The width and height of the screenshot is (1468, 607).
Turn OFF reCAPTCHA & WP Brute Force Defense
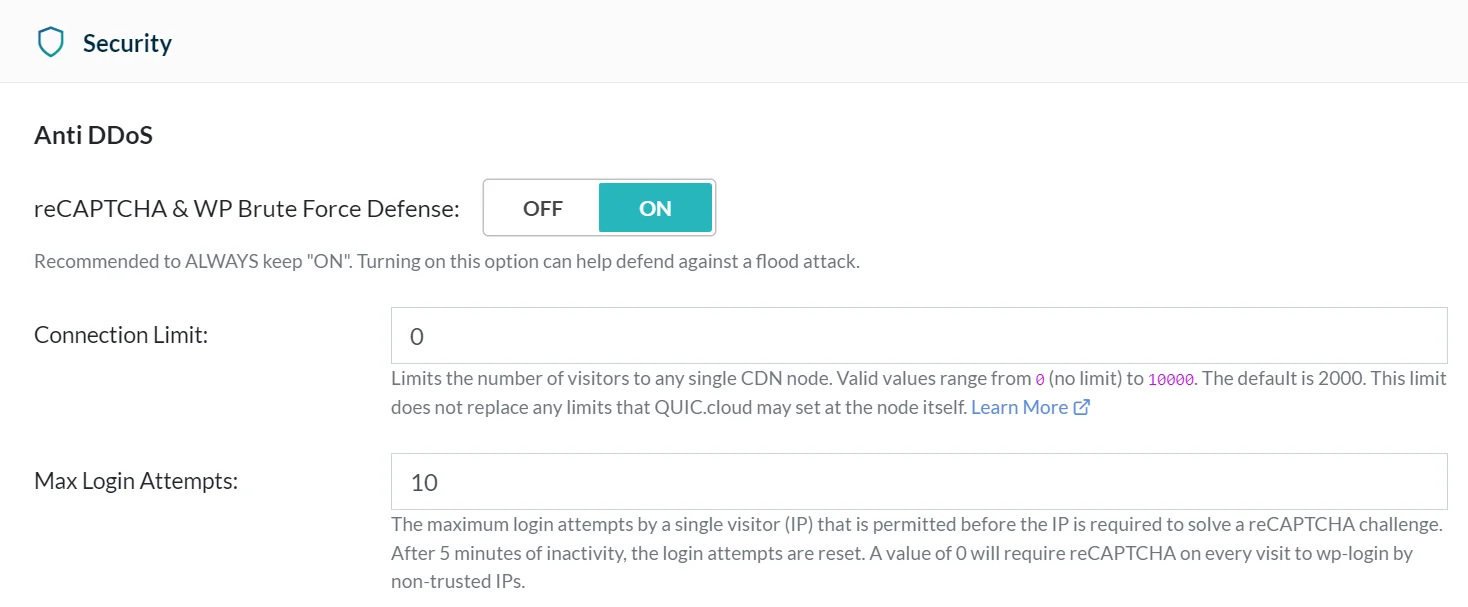(x=543, y=208)
